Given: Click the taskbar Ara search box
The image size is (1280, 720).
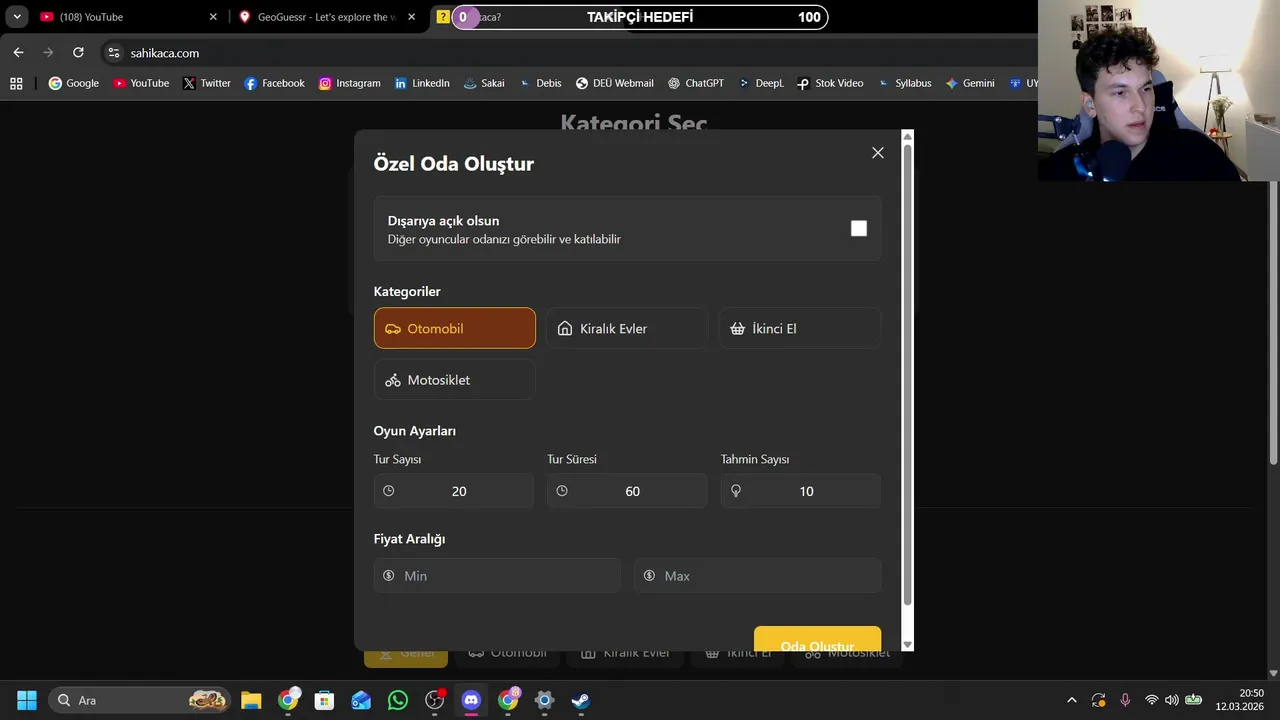Looking at the screenshot, I should tap(140, 700).
